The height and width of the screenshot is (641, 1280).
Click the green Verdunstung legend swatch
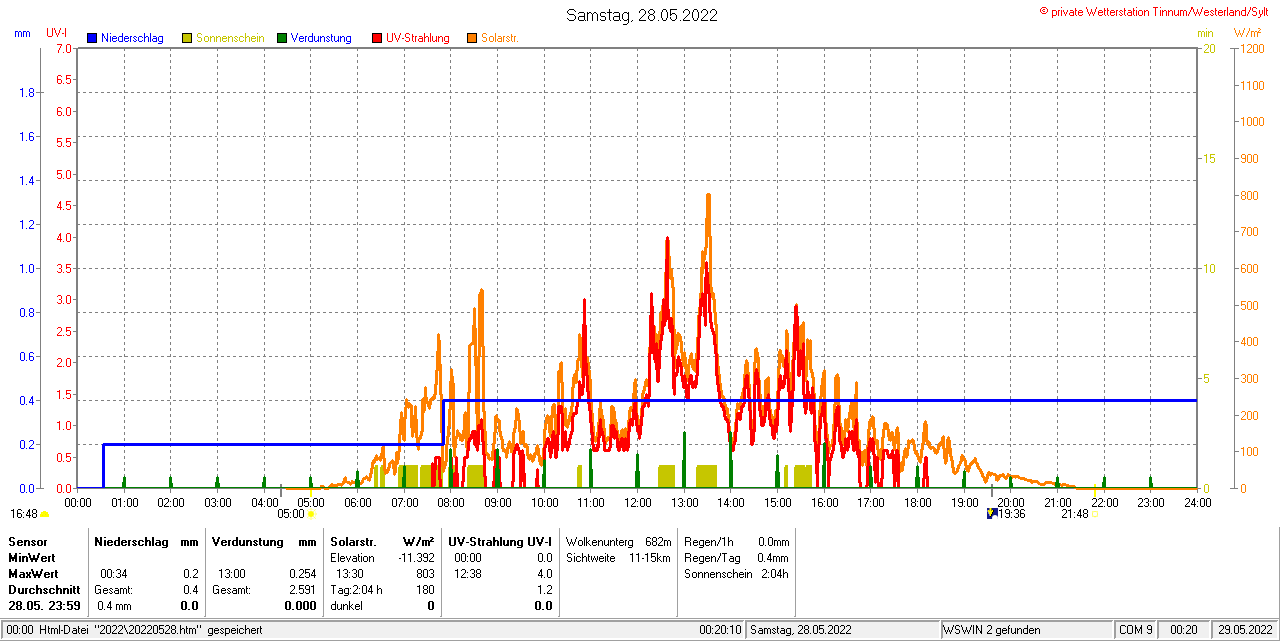click(x=282, y=38)
